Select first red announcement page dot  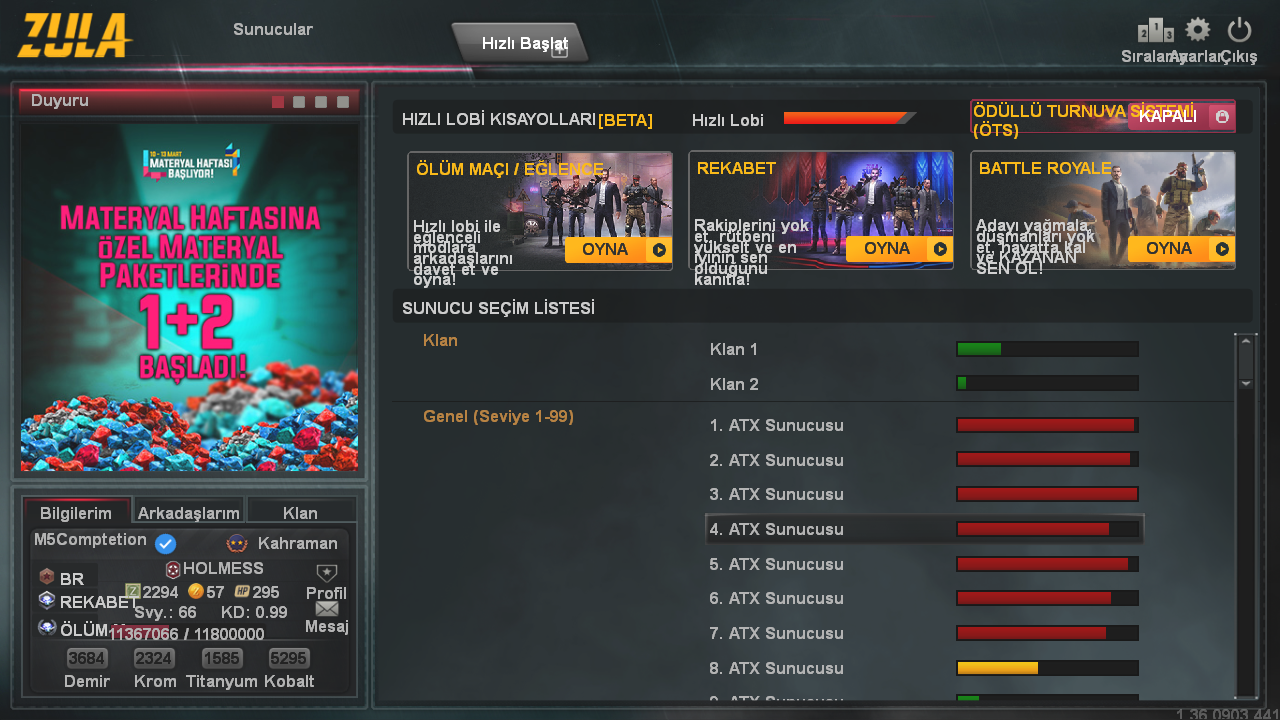click(x=278, y=102)
